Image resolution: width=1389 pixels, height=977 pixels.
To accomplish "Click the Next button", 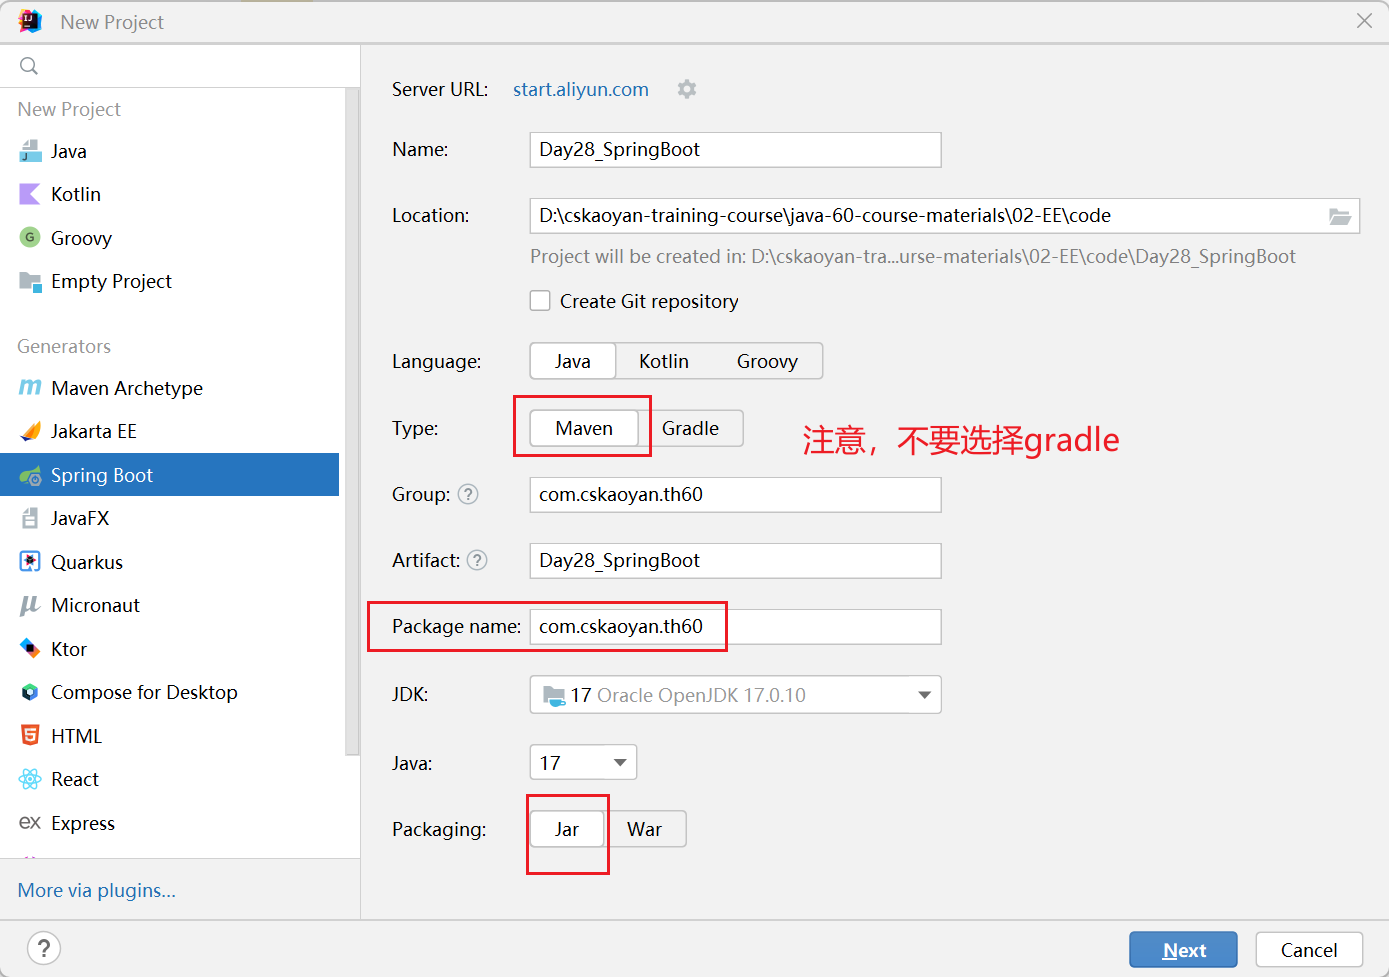I will tap(1183, 950).
